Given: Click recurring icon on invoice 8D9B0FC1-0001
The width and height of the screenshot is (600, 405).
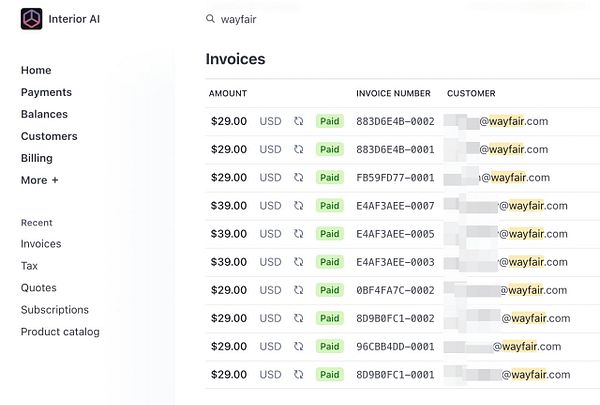Looking at the screenshot, I should (x=298, y=374).
